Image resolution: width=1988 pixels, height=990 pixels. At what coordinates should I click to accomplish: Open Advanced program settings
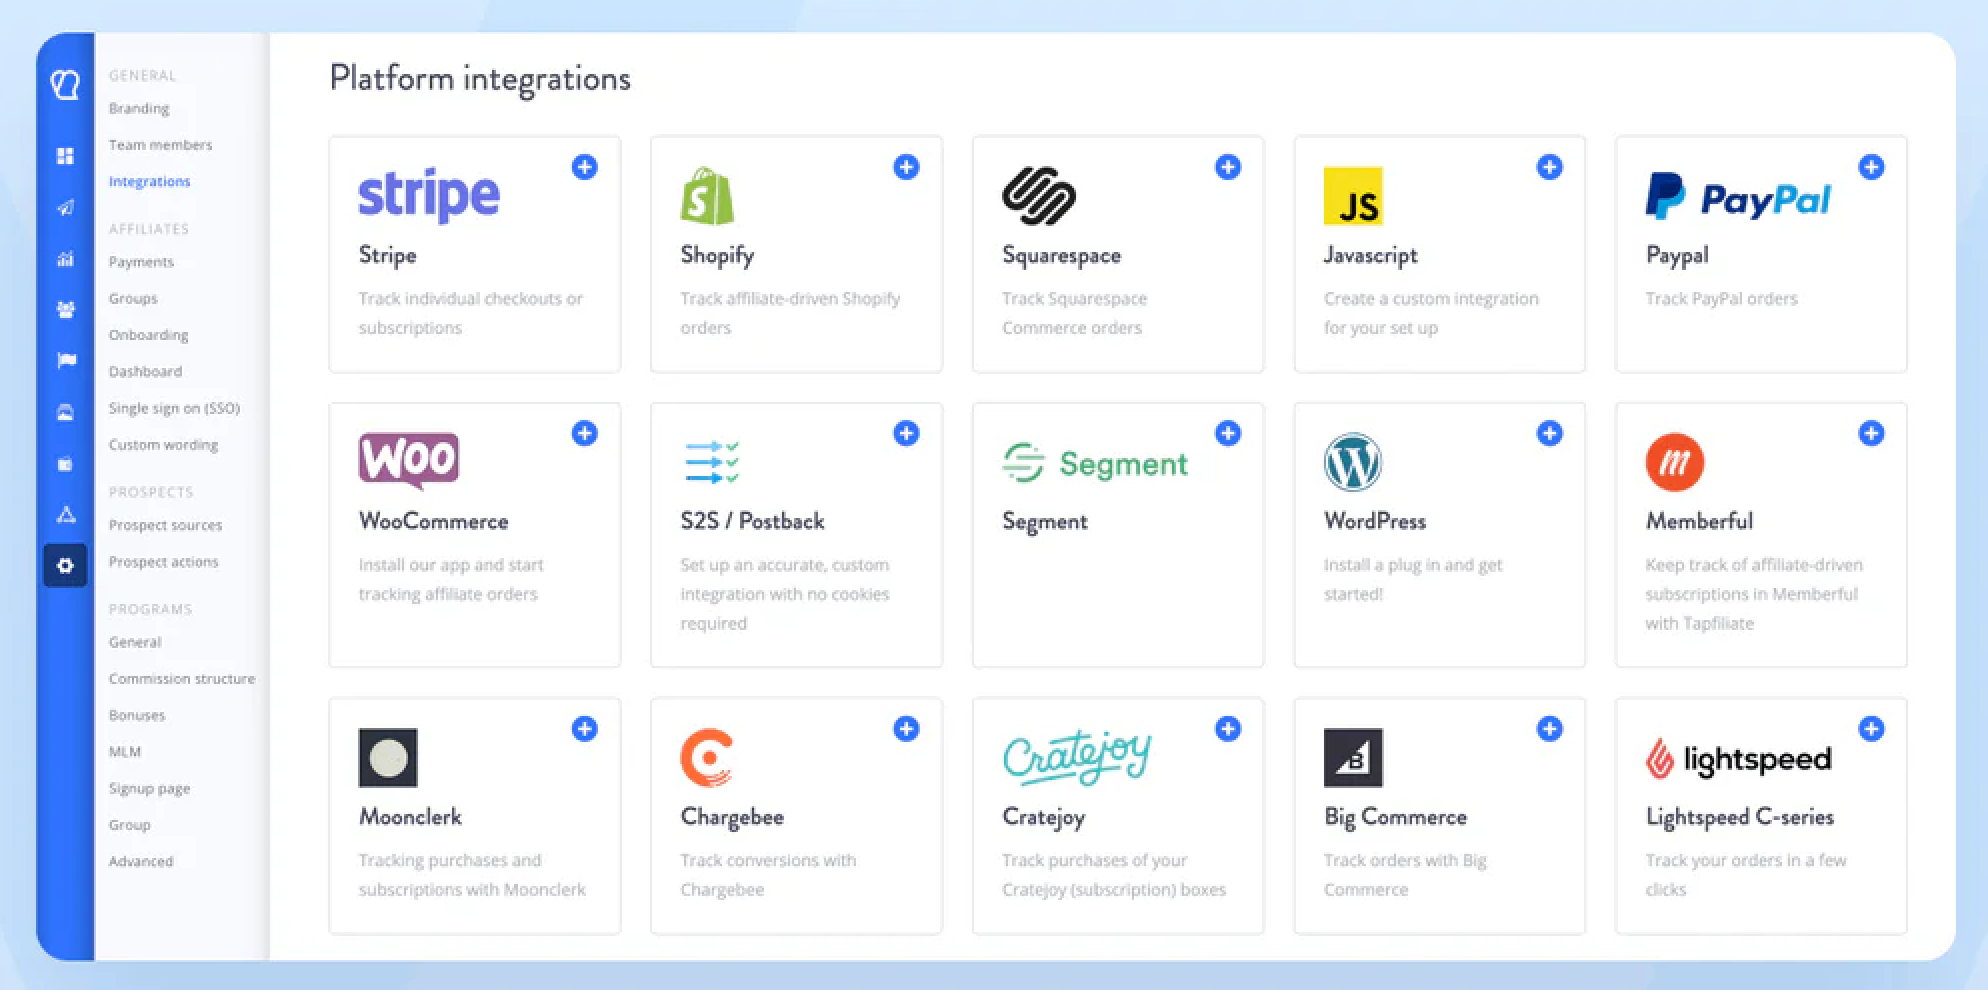141,861
